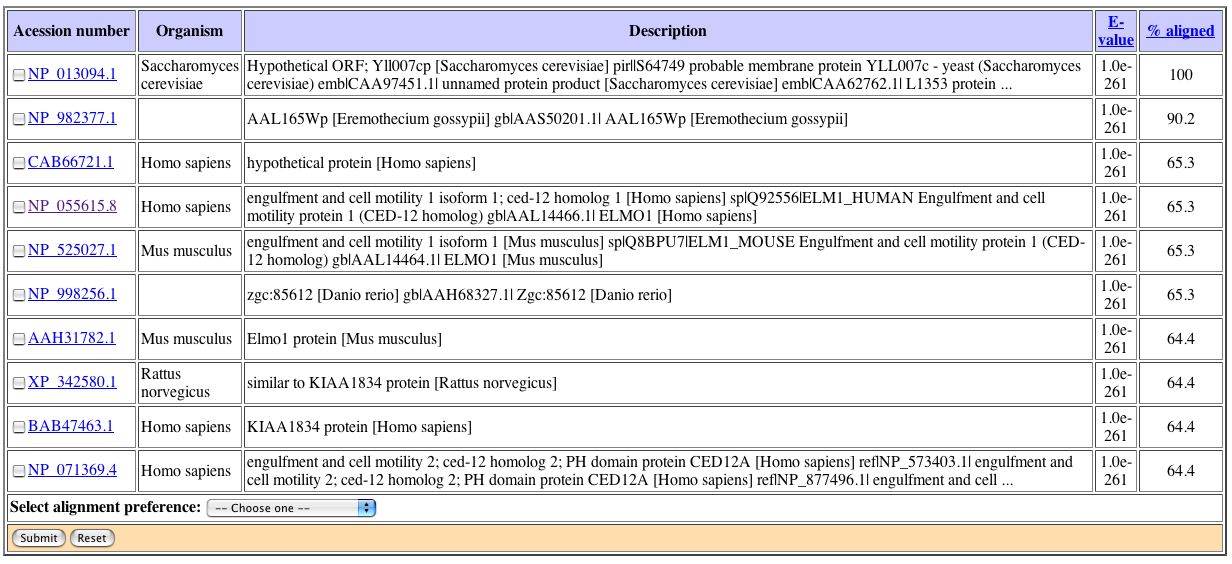Sort by the E-value column header
The height and width of the screenshot is (564, 1232).
(1116, 31)
